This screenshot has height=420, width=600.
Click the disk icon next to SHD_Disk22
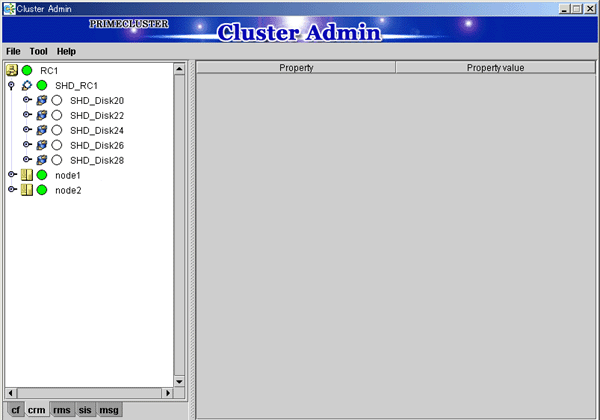pyautogui.click(x=42, y=115)
